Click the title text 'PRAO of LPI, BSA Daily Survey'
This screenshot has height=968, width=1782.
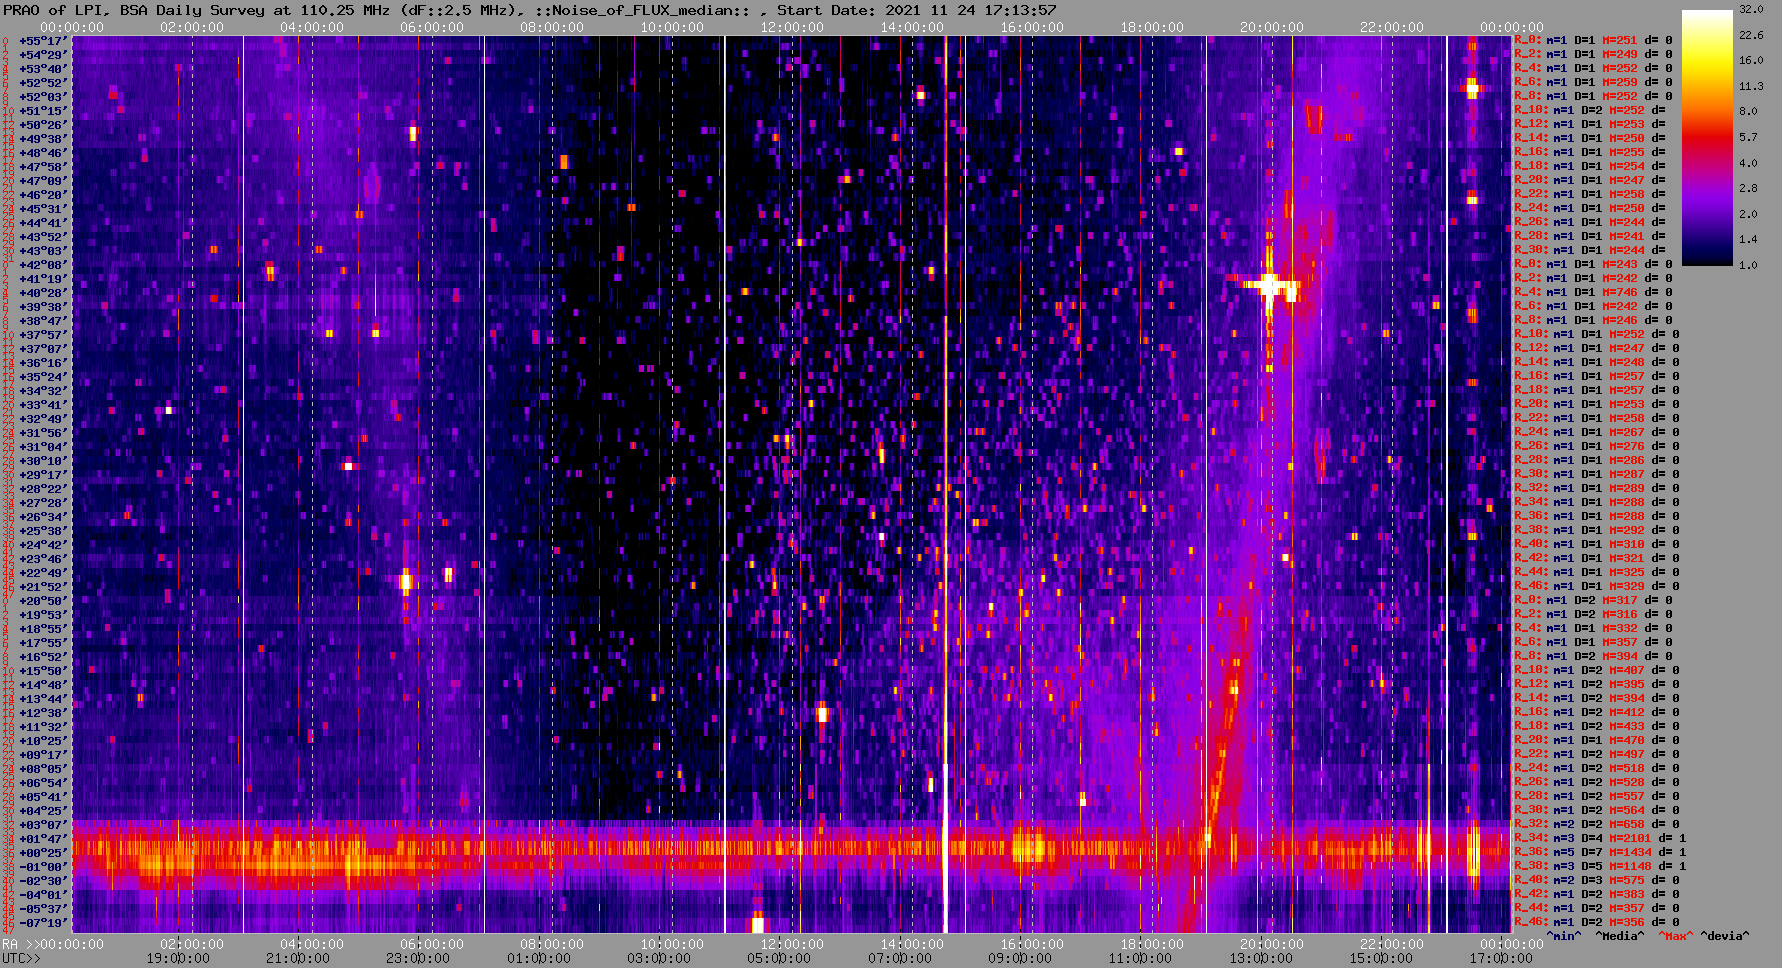(135, 10)
